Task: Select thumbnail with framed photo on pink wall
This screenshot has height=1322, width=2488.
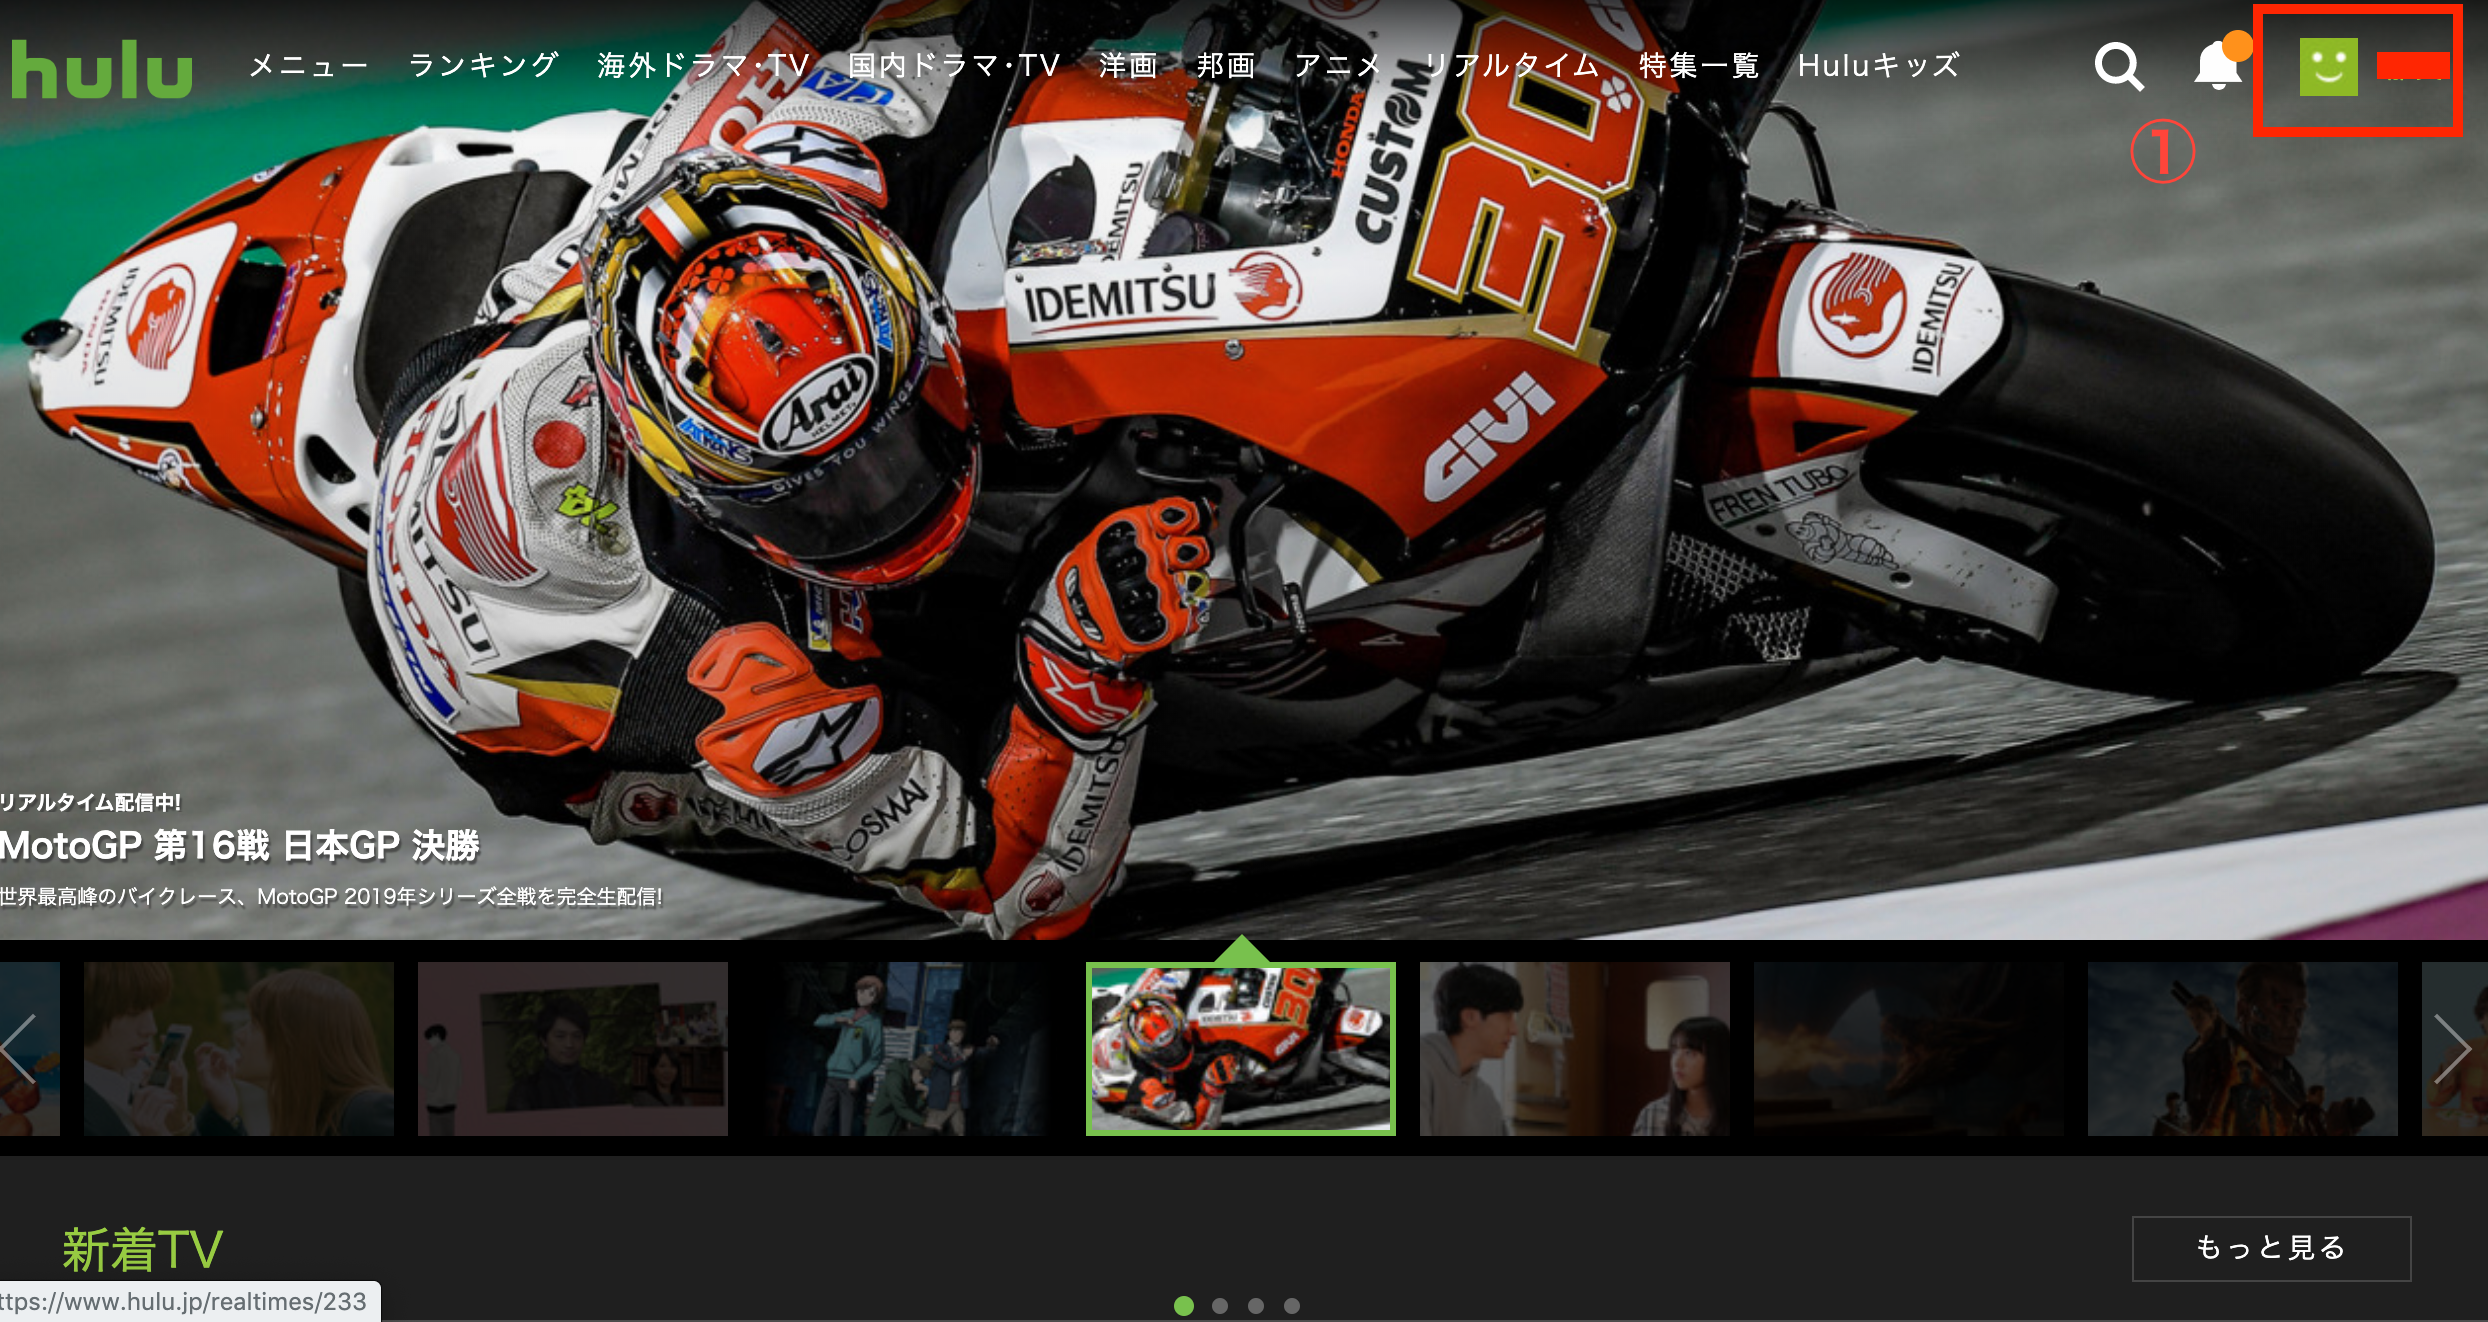Action: (x=572, y=1049)
